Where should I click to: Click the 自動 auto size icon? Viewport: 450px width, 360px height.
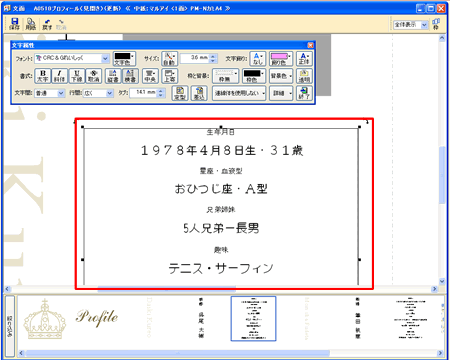pos(169,59)
